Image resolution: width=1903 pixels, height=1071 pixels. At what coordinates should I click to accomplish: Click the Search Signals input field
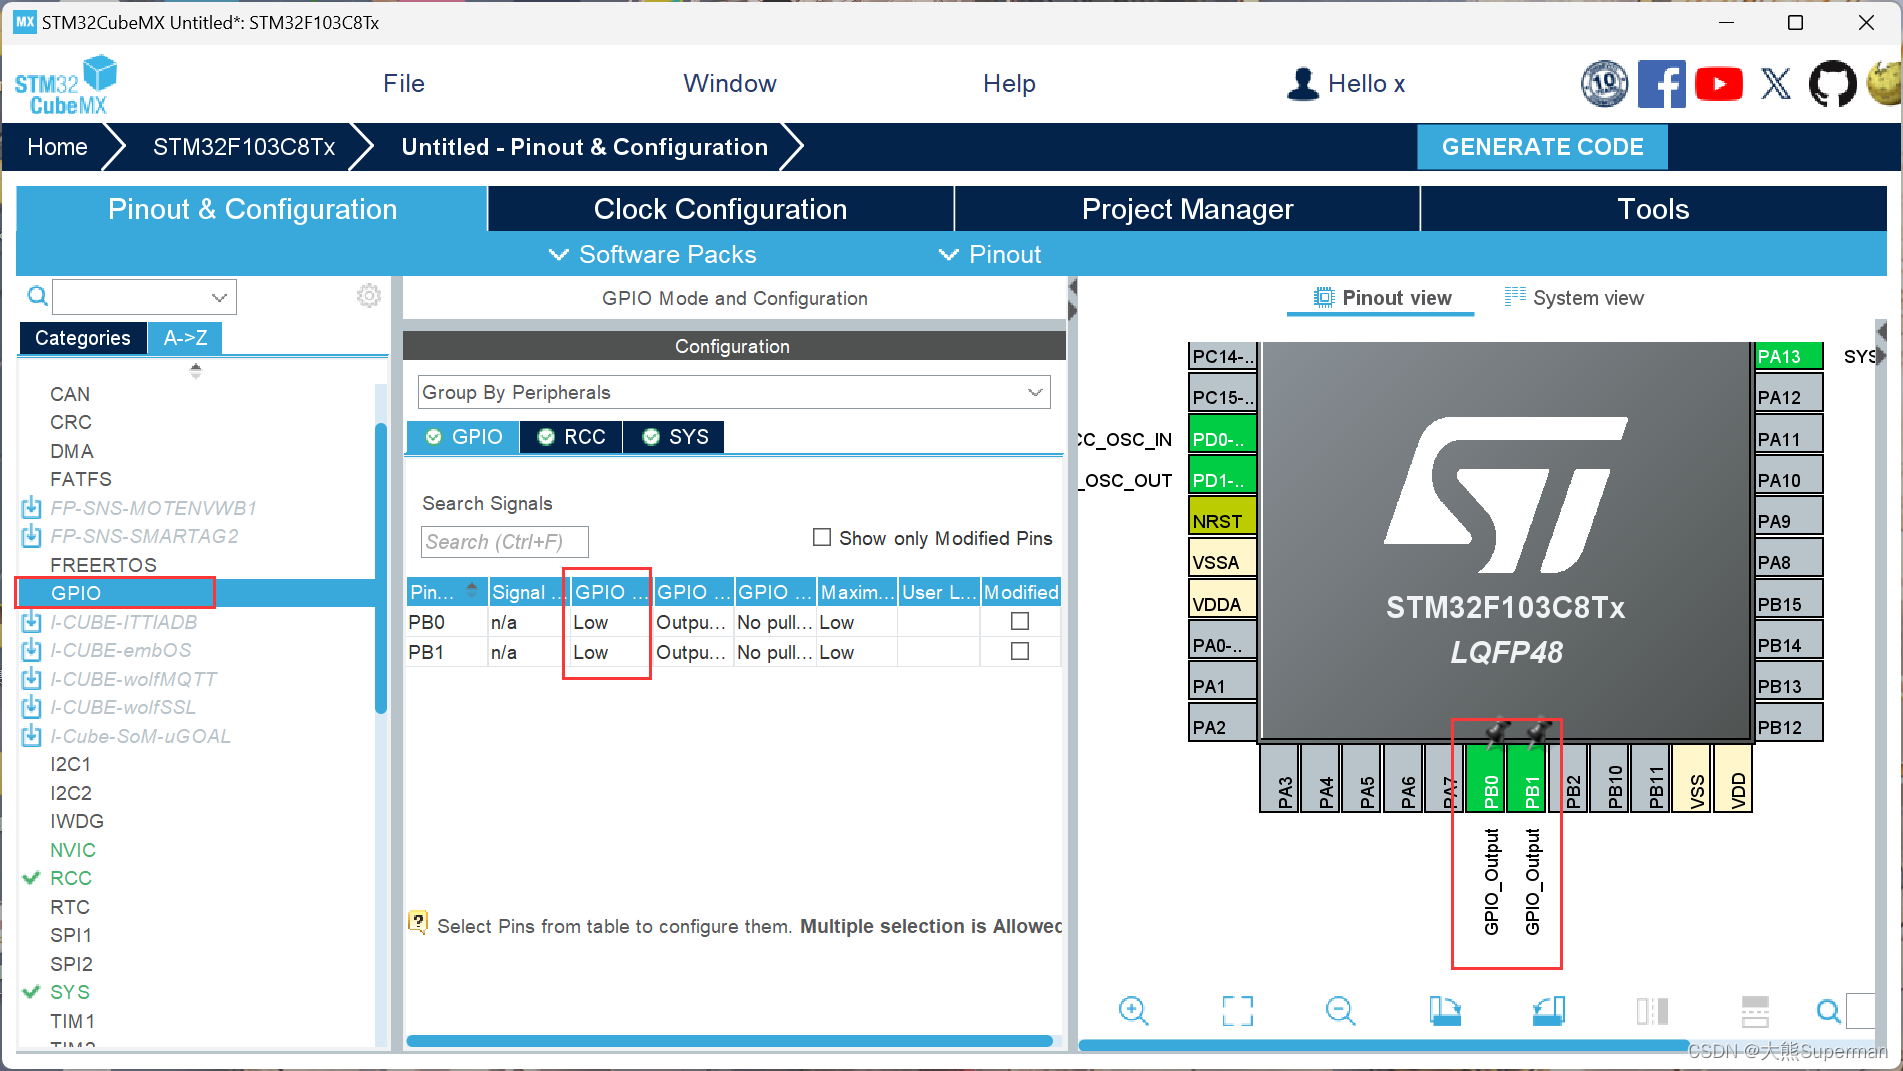(504, 541)
